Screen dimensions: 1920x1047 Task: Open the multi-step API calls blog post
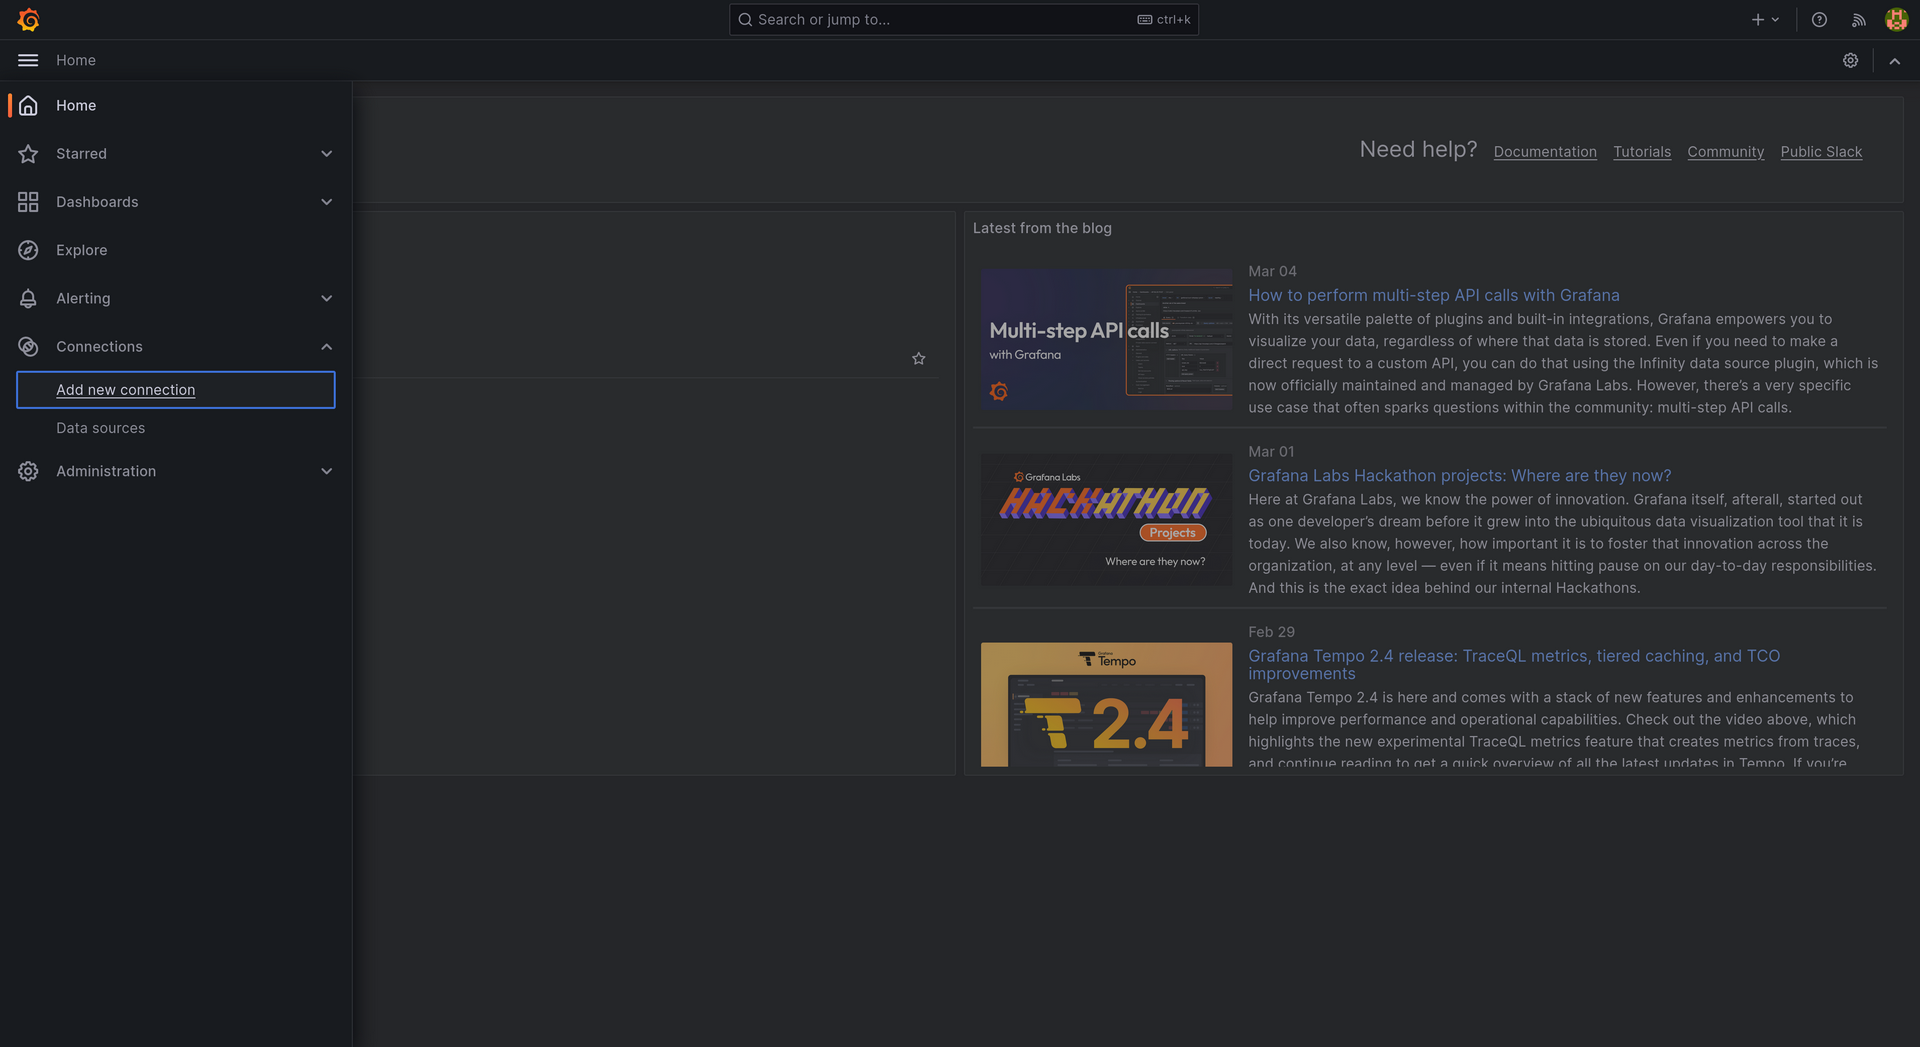click(x=1433, y=295)
